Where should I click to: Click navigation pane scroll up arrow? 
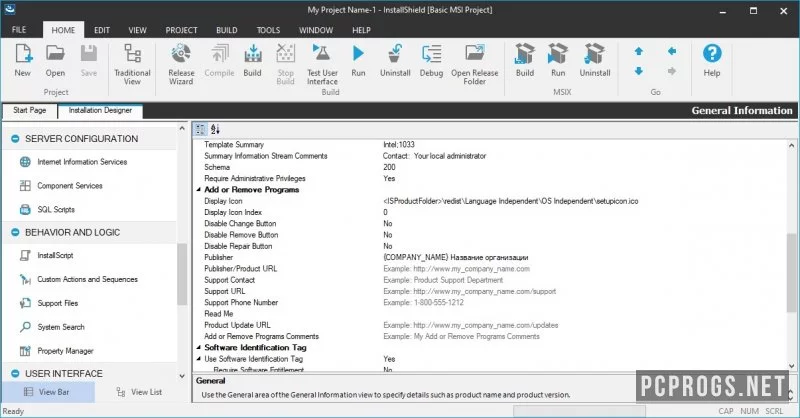[x=182, y=129]
